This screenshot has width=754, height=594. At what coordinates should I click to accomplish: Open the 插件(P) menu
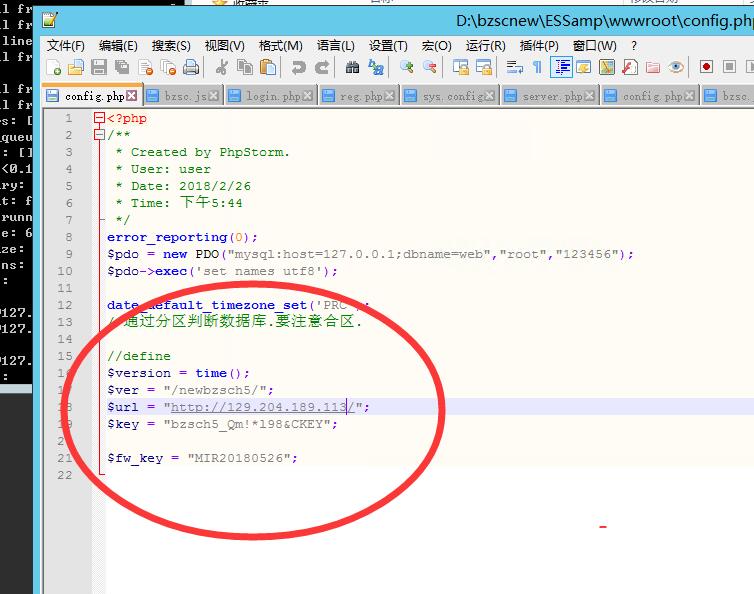point(539,46)
